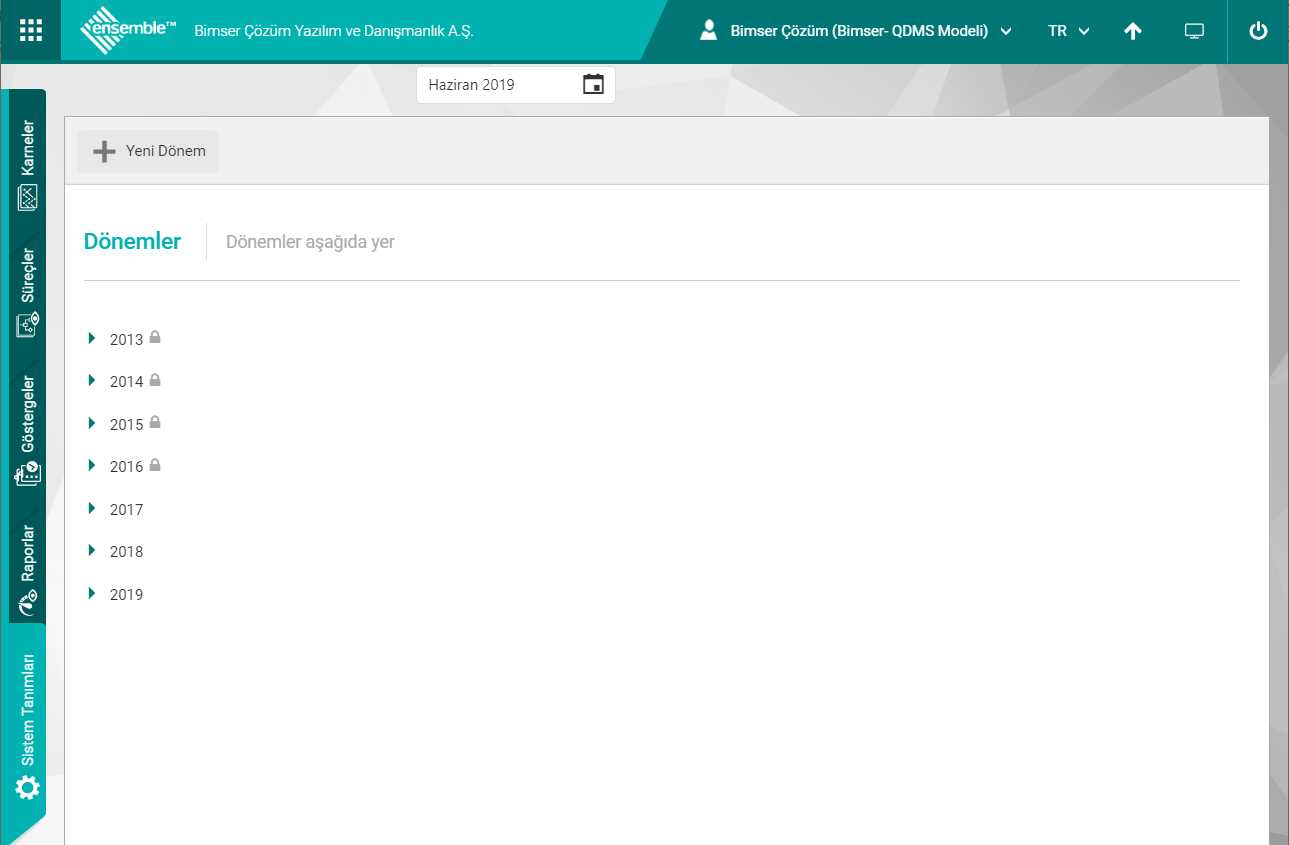
Task: Click the user profile avatar icon
Action: click(709, 31)
